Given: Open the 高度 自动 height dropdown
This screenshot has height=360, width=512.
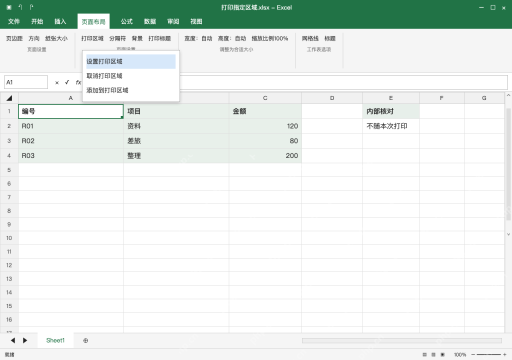Looking at the screenshot, I should [x=232, y=39].
